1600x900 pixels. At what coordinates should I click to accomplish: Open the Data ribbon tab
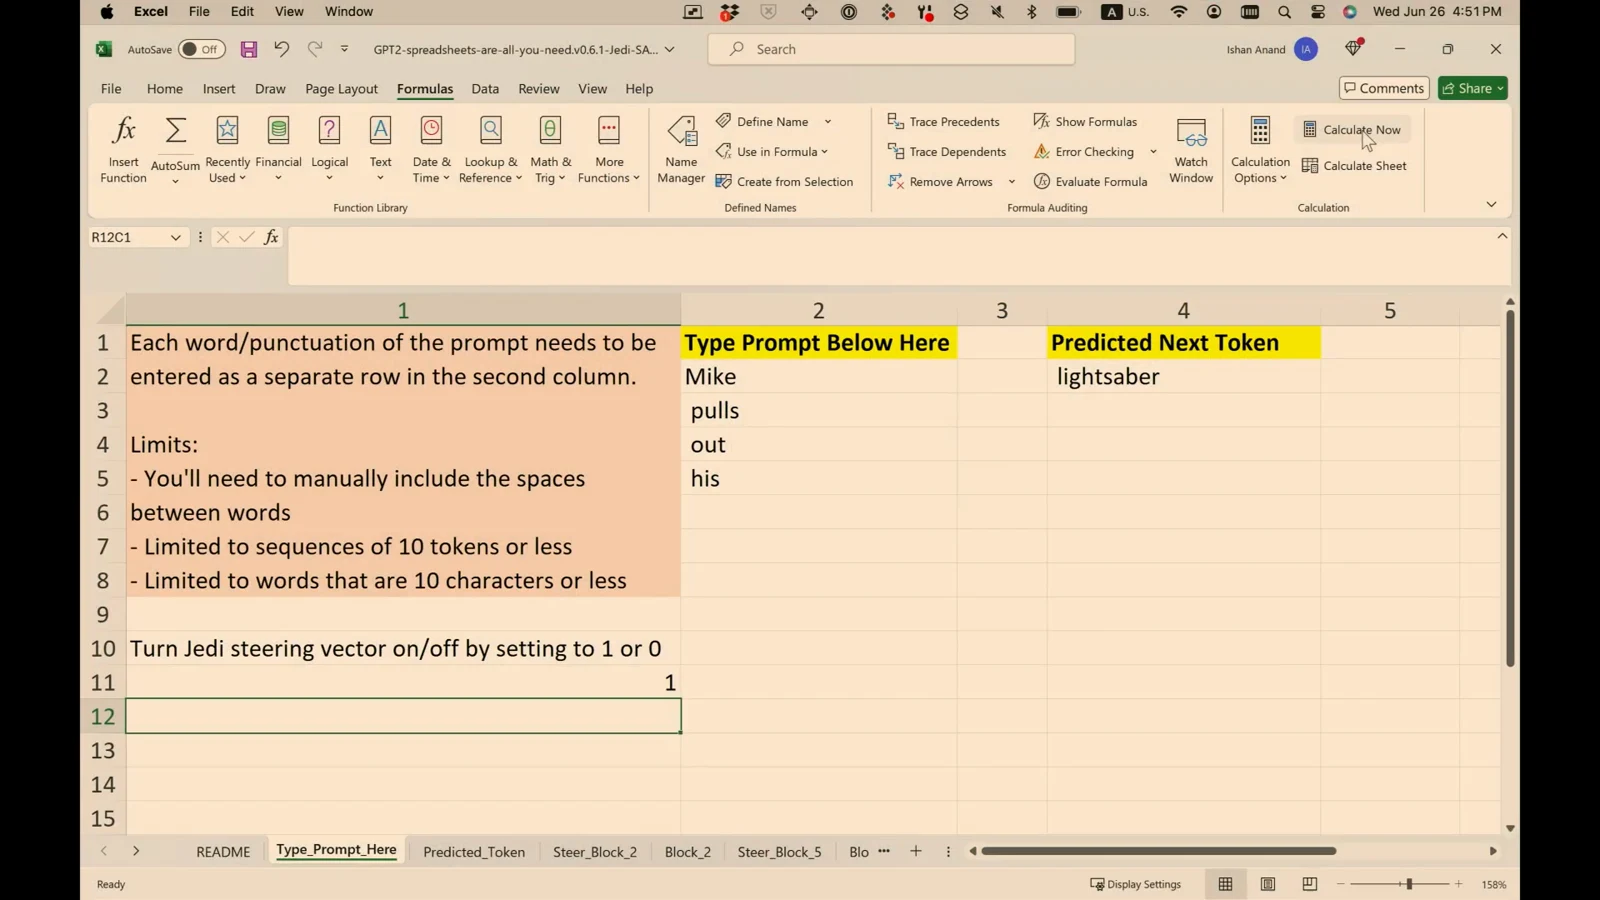point(485,88)
